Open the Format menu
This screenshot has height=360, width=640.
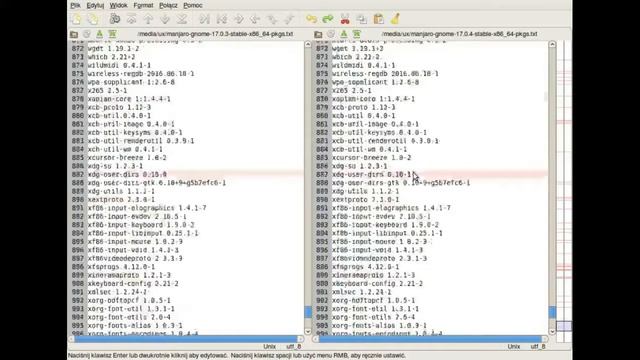pos(143,5)
